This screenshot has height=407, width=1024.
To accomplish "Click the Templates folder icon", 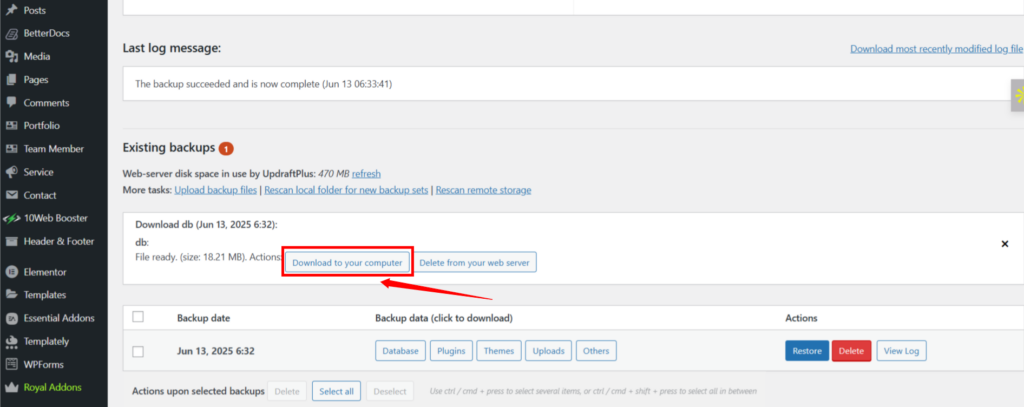I will pos(11,295).
